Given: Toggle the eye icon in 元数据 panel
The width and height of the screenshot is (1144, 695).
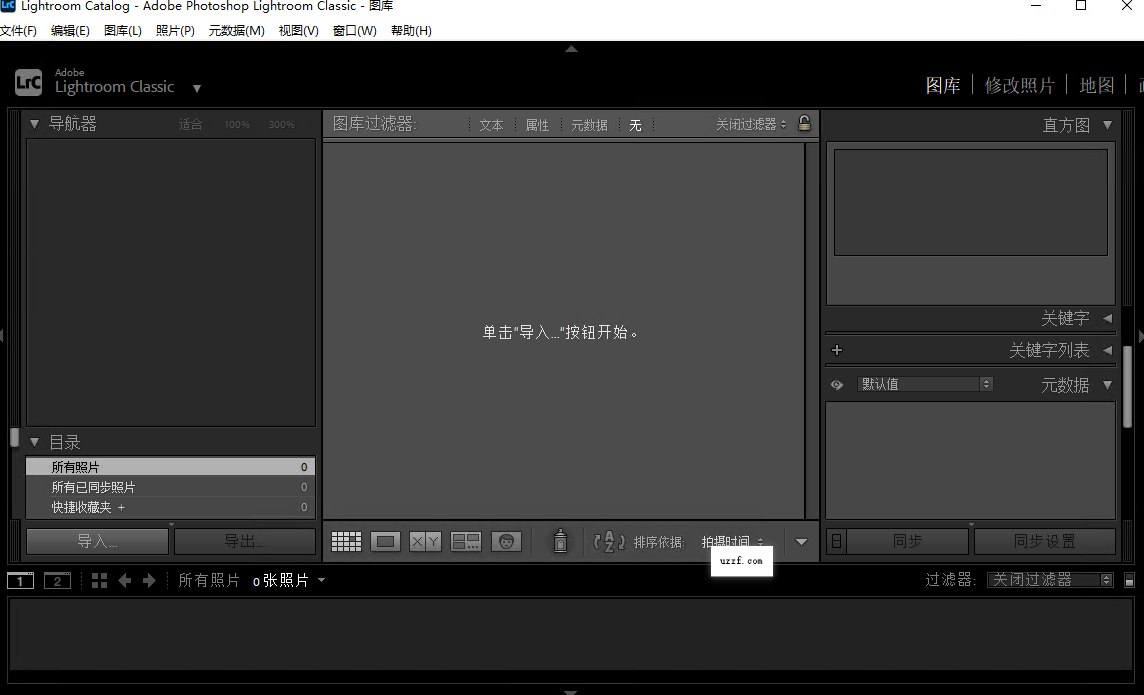Looking at the screenshot, I should tap(837, 384).
